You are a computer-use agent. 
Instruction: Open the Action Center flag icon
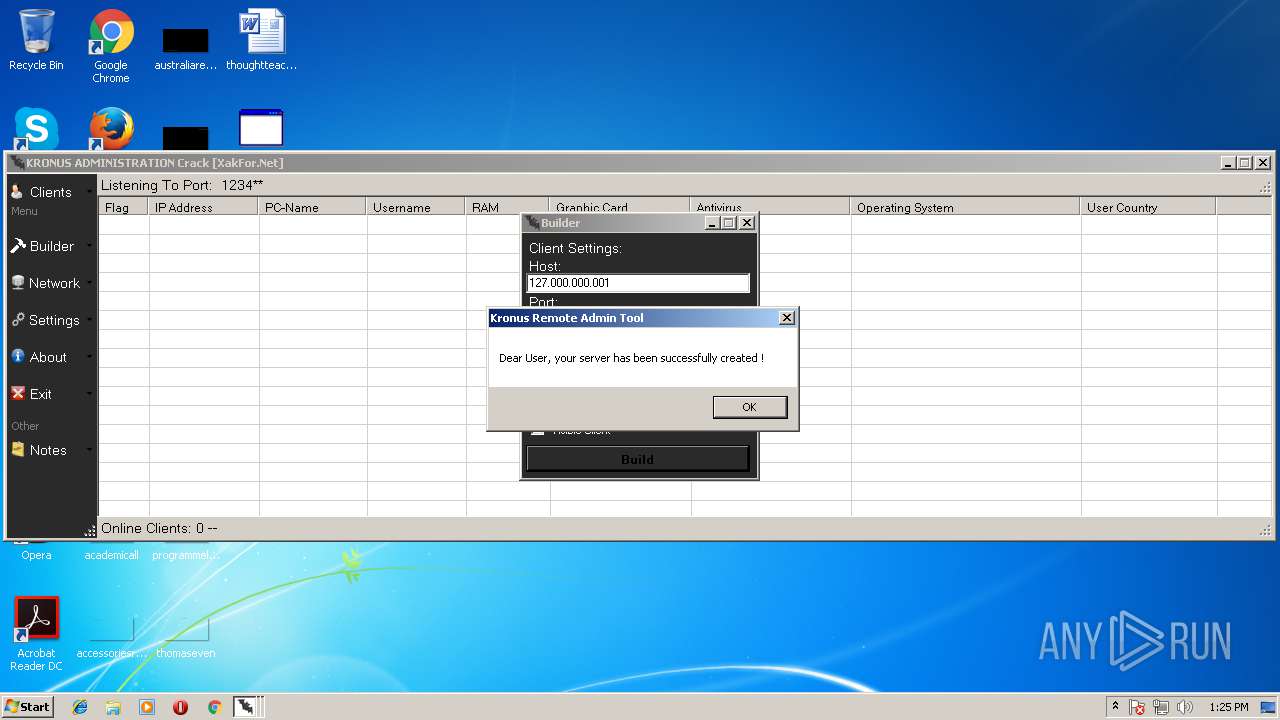point(1137,707)
